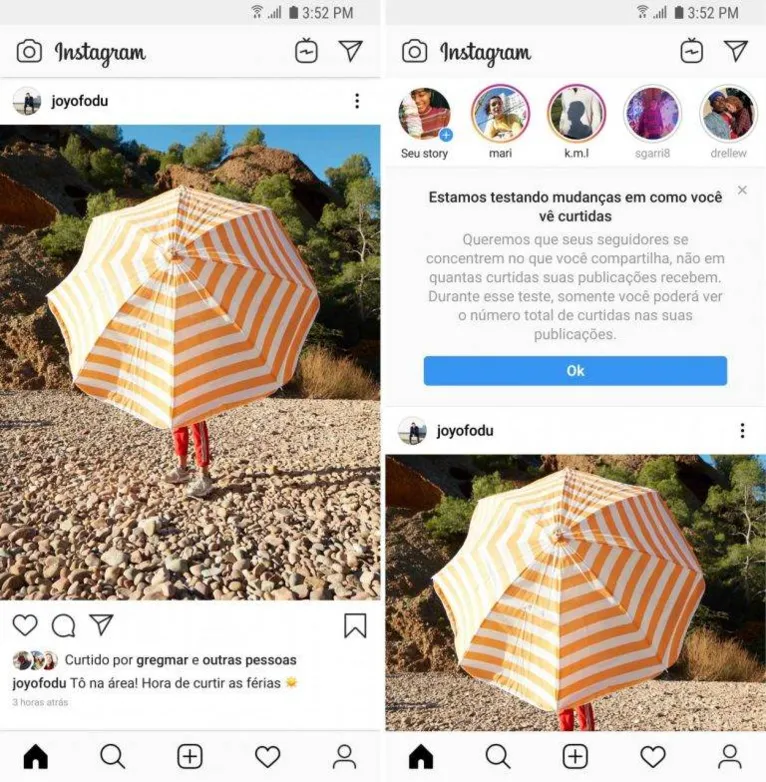766x782 pixels.
Task: Open direct messages paper plane in right screen
Action: 736,51
